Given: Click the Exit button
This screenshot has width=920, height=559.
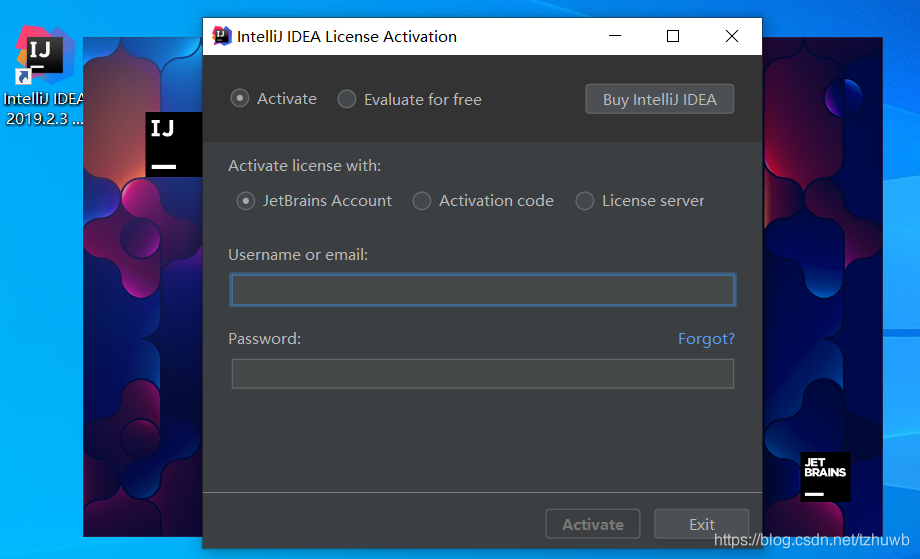Looking at the screenshot, I should point(702,524).
